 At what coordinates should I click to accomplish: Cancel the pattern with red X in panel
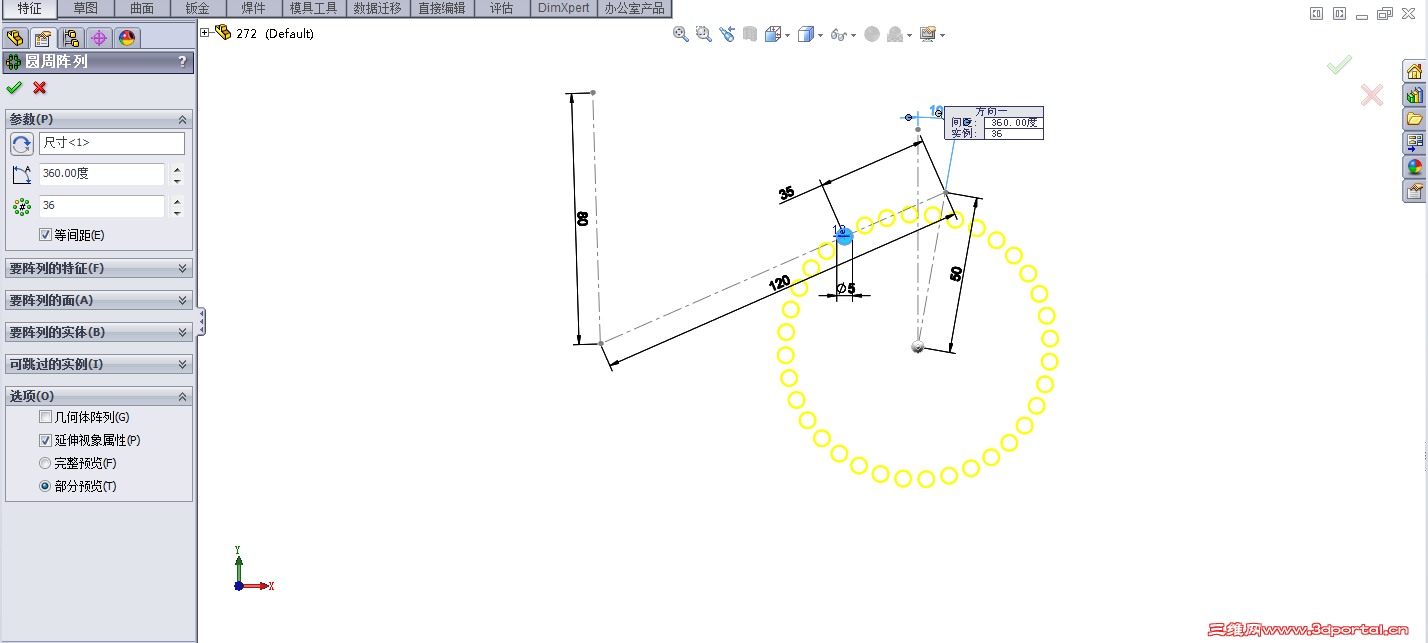coord(40,88)
